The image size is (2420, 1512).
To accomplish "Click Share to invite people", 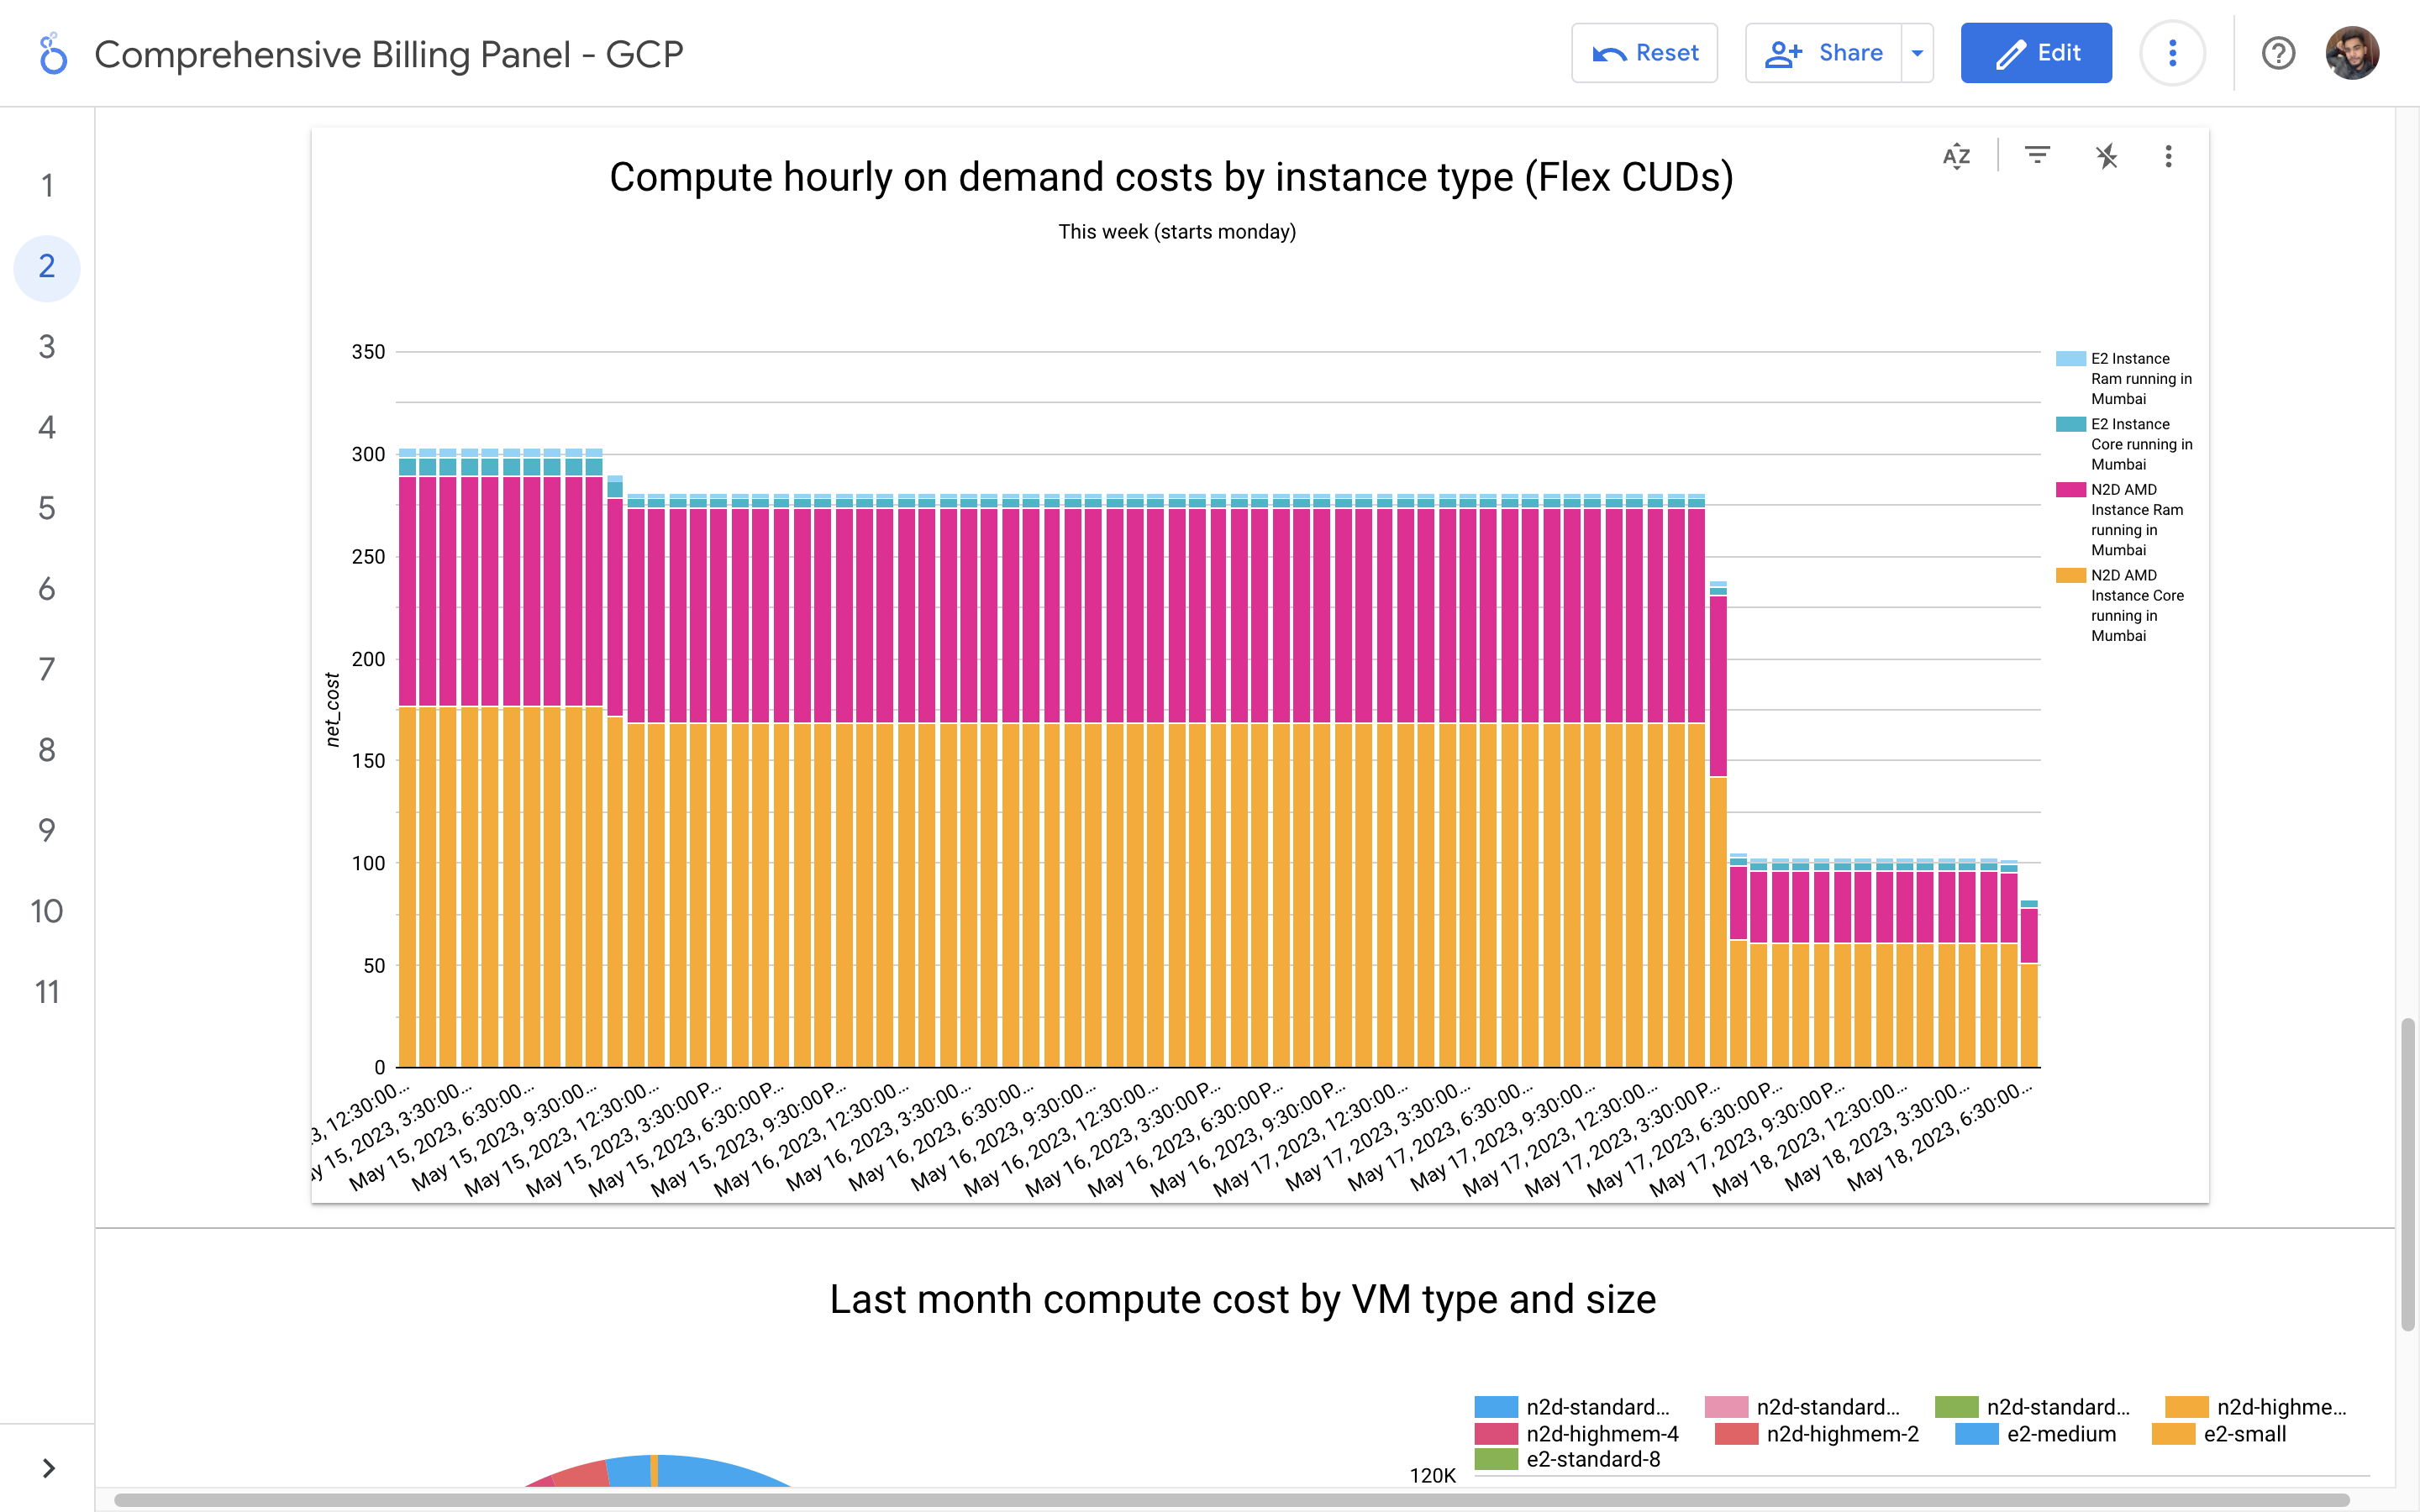I will (x=1824, y=53).
